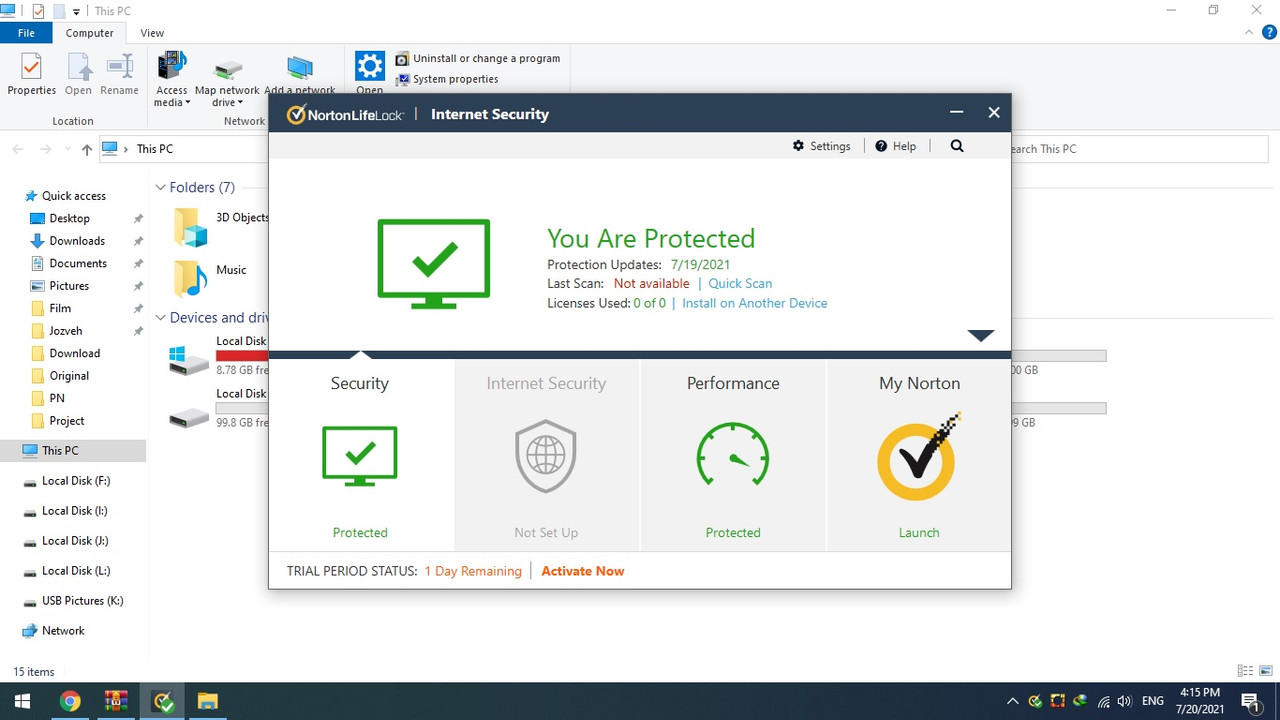This screenshot has width=1280, height=720.
Task: Switch to the File tab in Explorer
Action: point(26,33)
